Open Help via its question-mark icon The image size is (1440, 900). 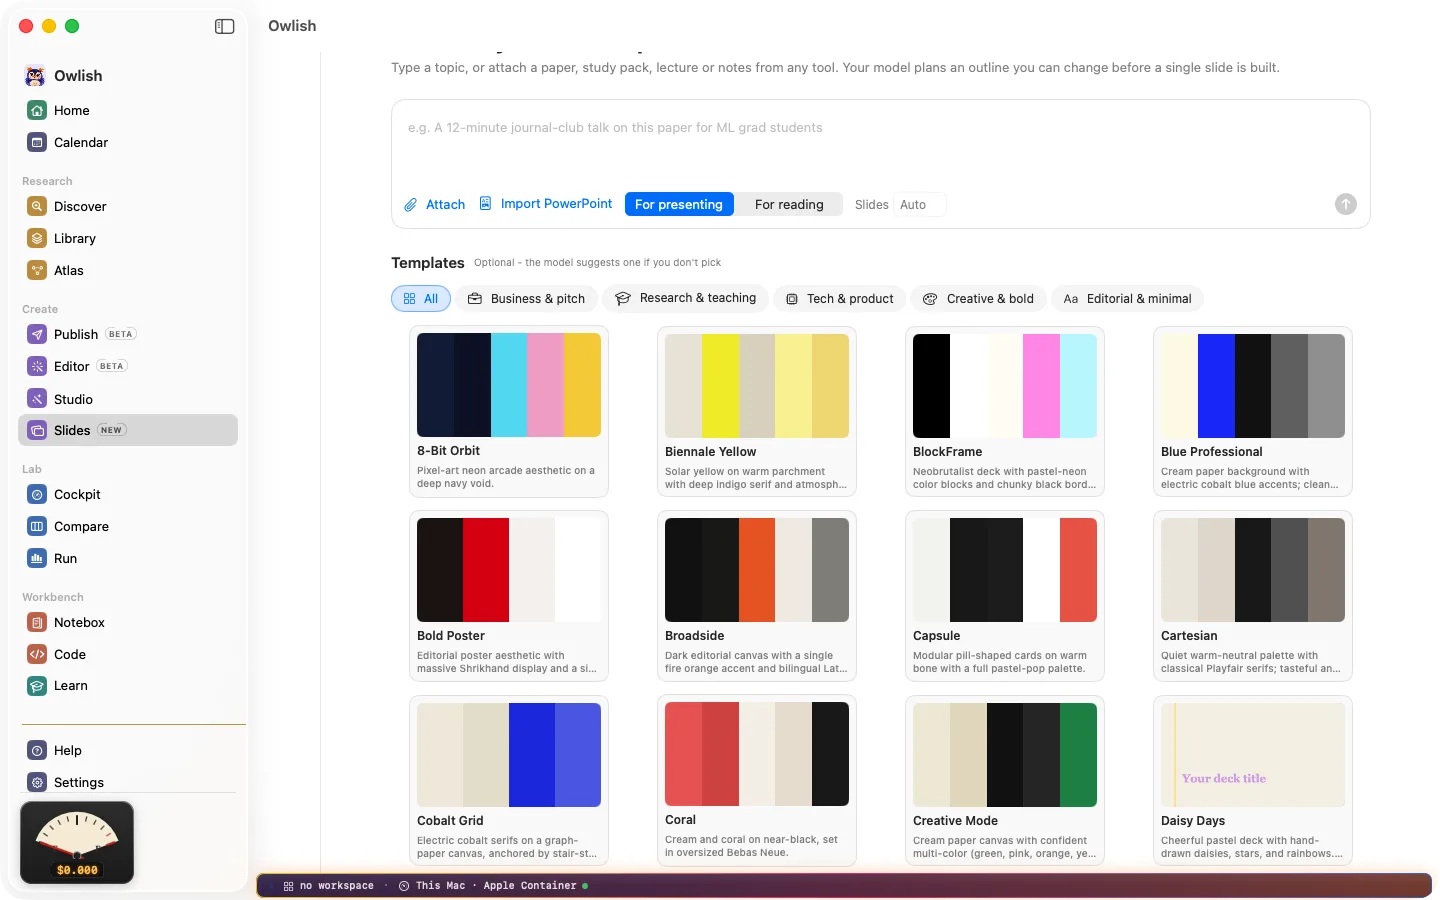tap(37, 750)
